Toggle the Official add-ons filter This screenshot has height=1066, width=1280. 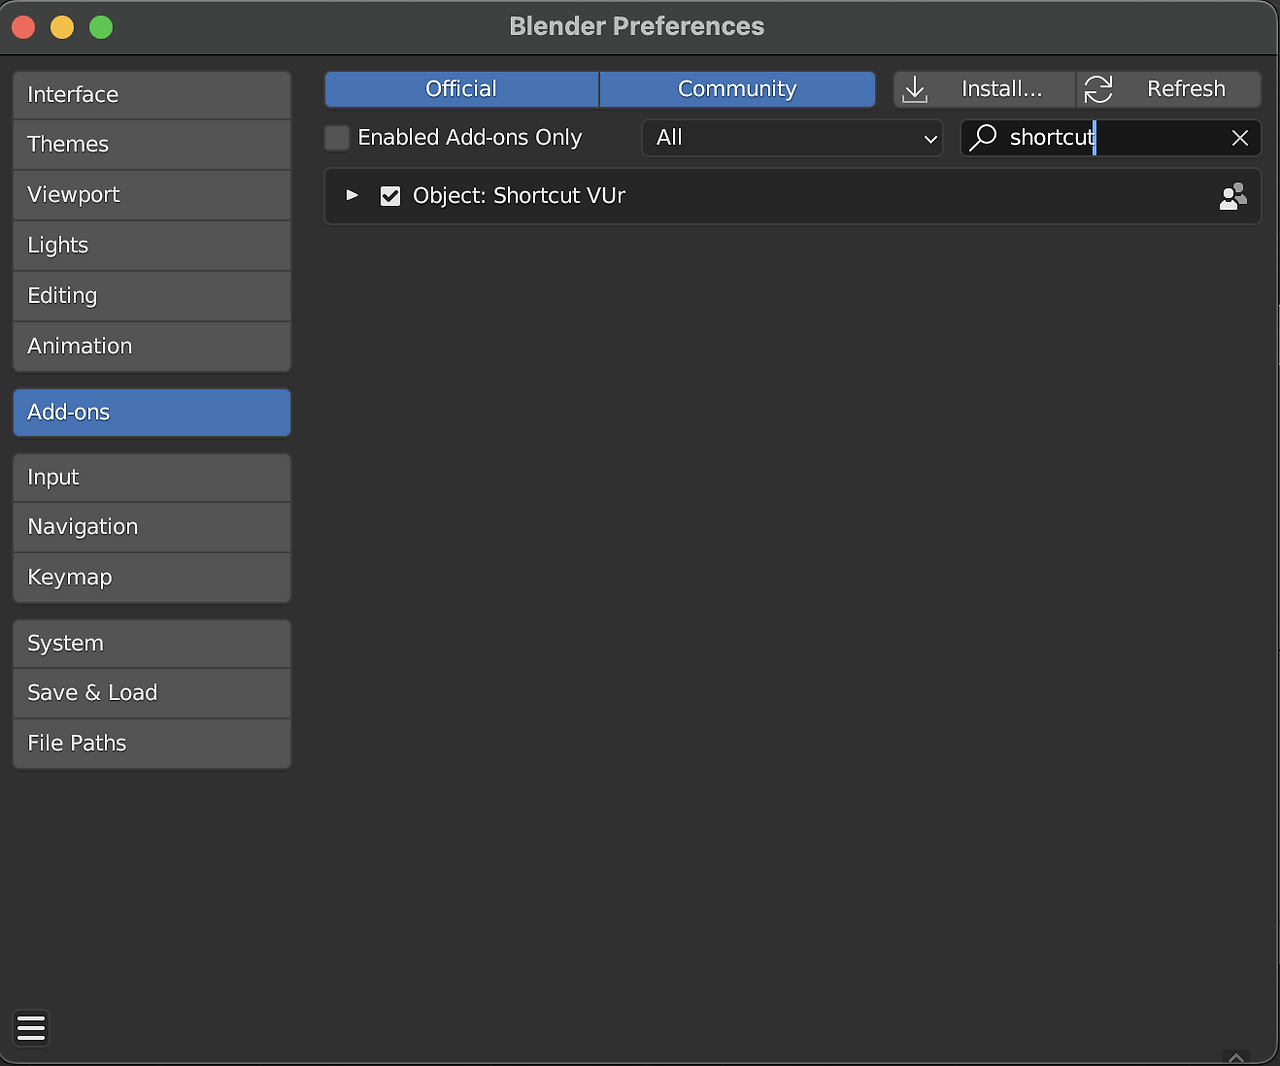[461, 89]
